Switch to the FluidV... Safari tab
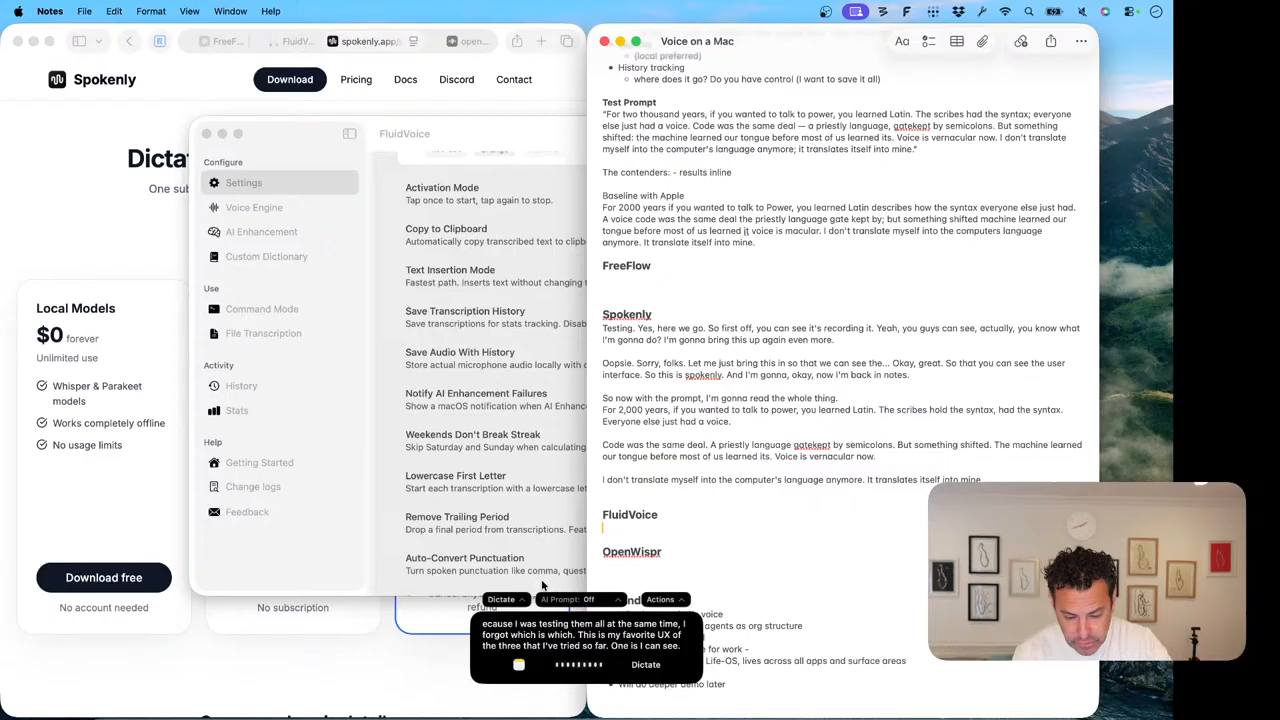 pos(290,41)
